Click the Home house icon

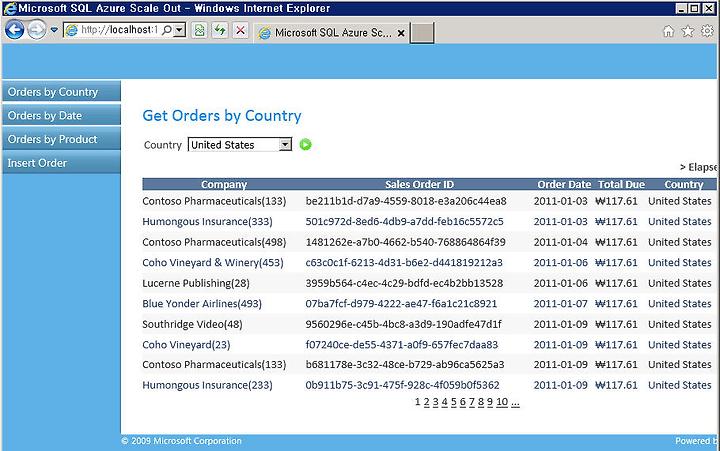(669, 31)
